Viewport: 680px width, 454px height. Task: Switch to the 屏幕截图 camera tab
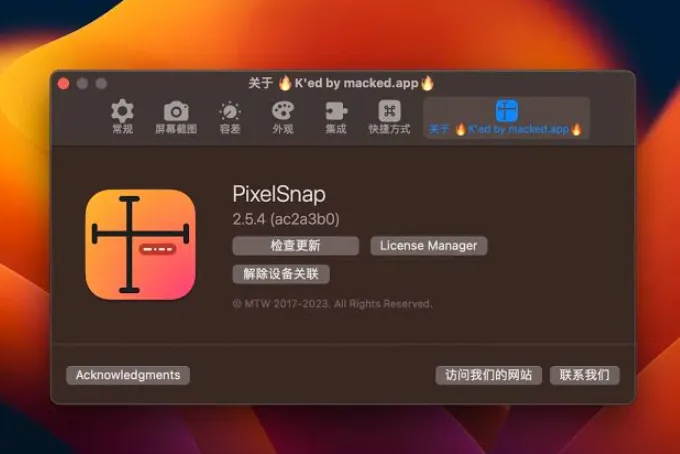(x=176, y=117)
